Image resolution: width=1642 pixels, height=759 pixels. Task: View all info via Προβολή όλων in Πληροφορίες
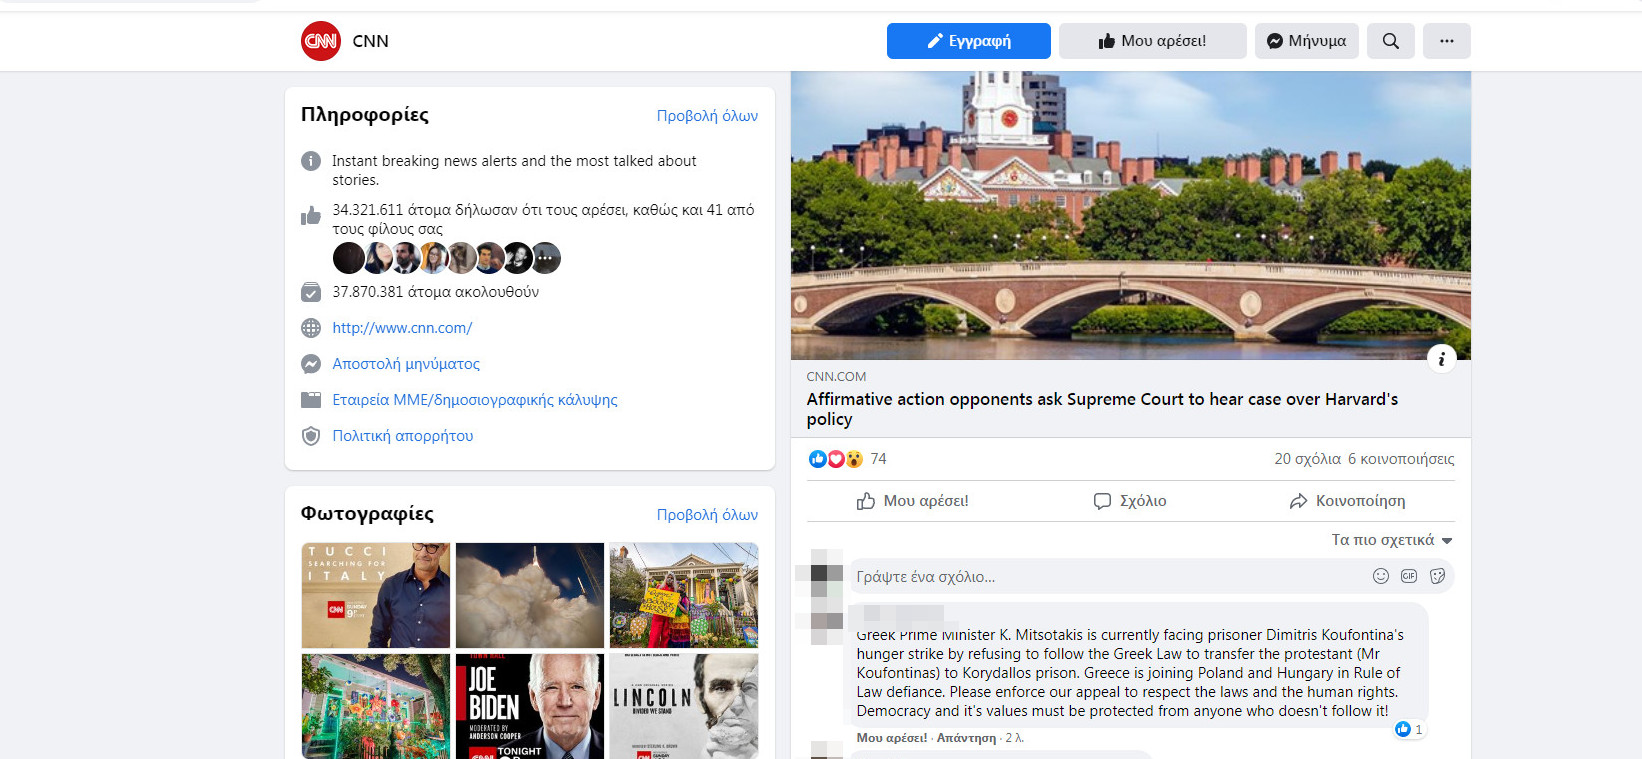(707, 116)
